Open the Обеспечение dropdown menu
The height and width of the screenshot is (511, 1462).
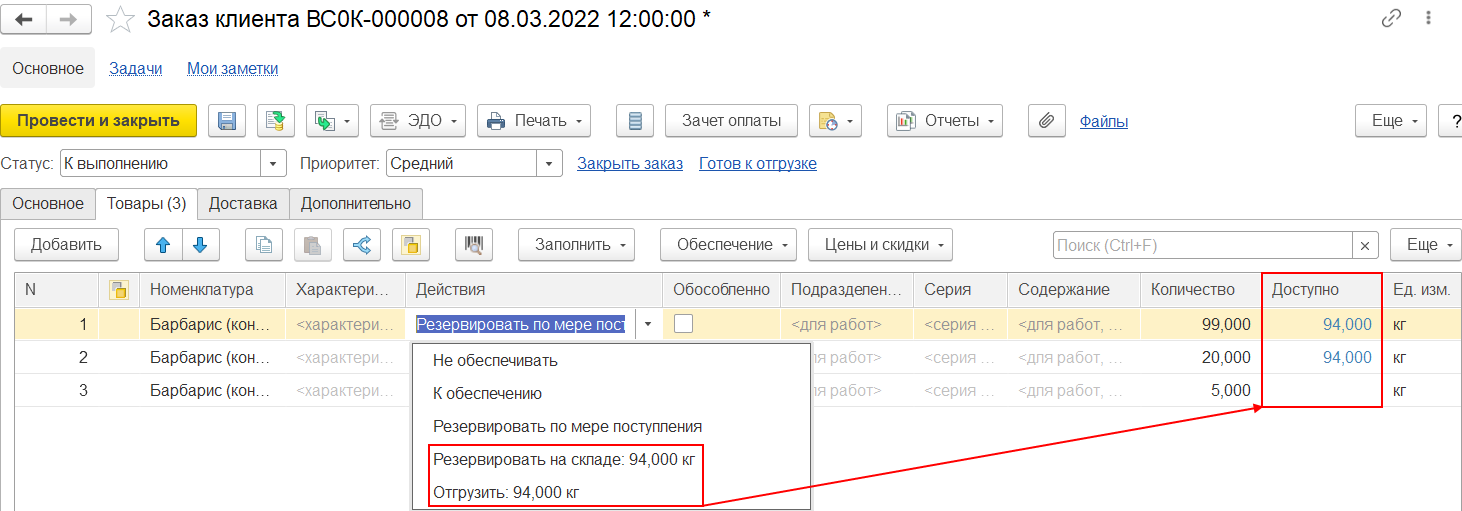(728, 245)
